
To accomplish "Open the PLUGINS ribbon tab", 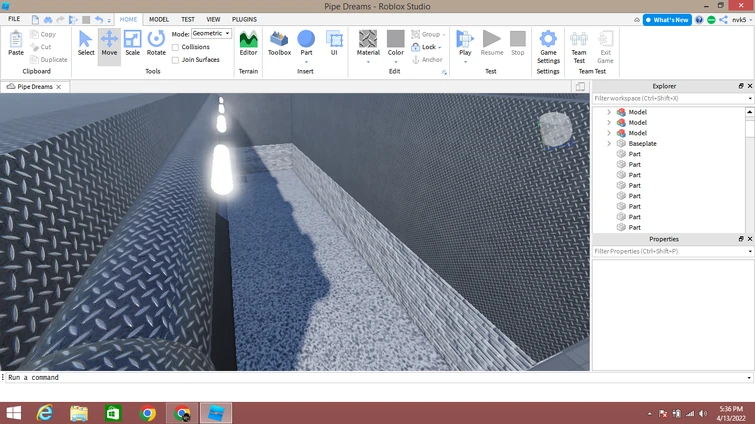I will click(244, 19).
